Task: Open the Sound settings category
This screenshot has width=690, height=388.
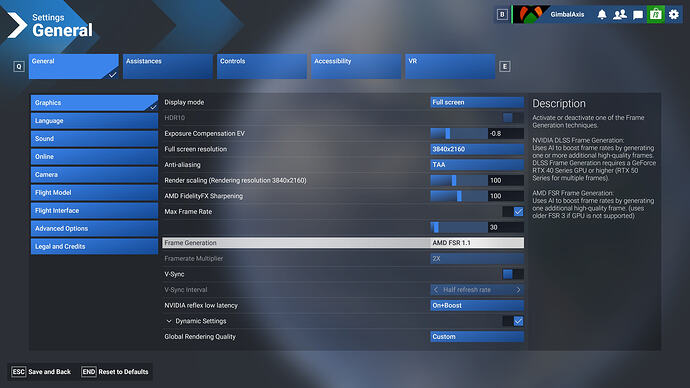Action: (x=94, y=139)
